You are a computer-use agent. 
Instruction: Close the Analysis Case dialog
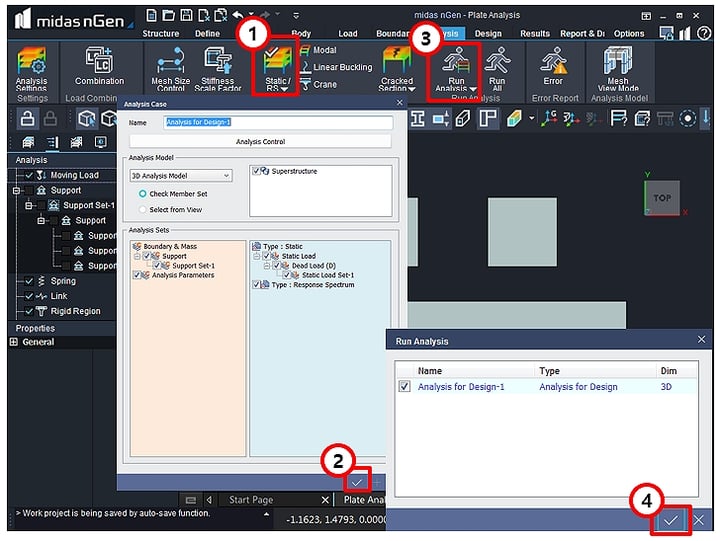tap(399, 103)
